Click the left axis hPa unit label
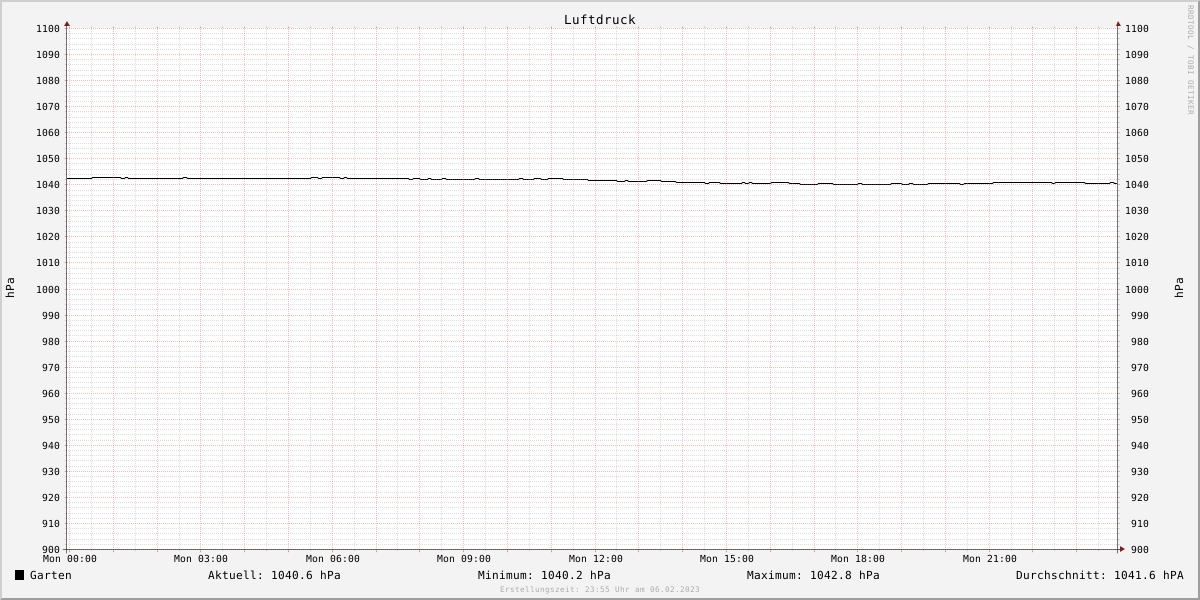 (10, 288)
